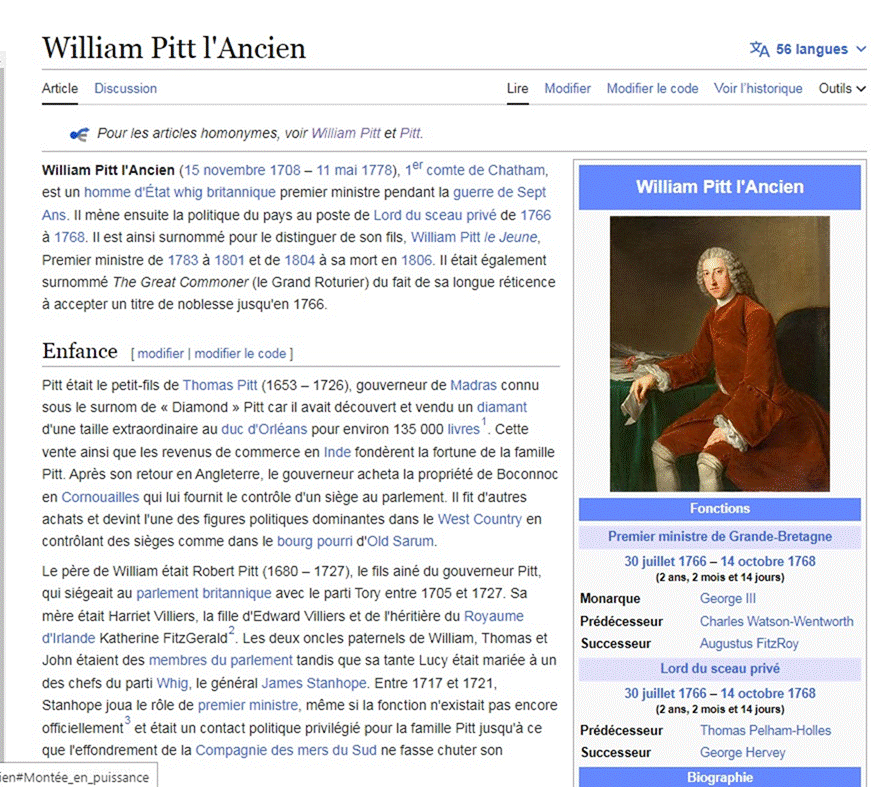Open the Thomas Pelham-Holles link
The width and height of the screenshot is (874, 787).
click(x=765, y=731)
